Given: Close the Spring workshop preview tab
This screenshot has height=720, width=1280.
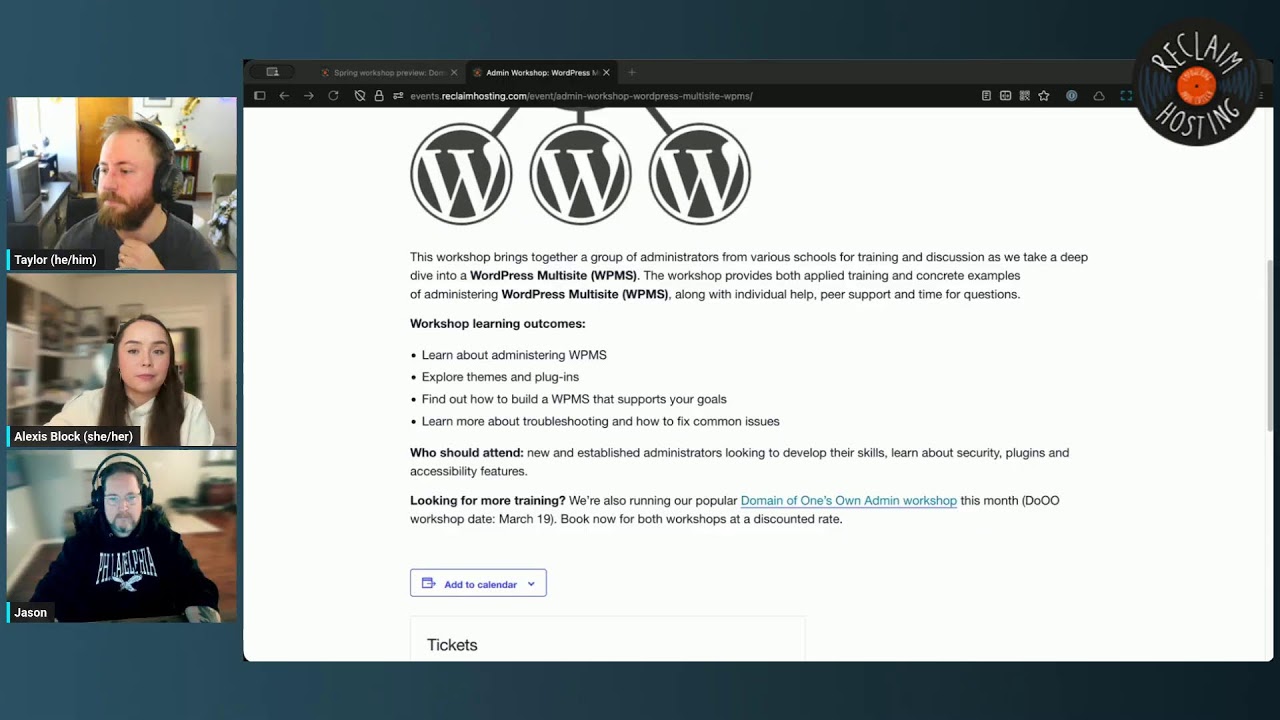Looking at the screenshot, I should (x=454, y=72).
